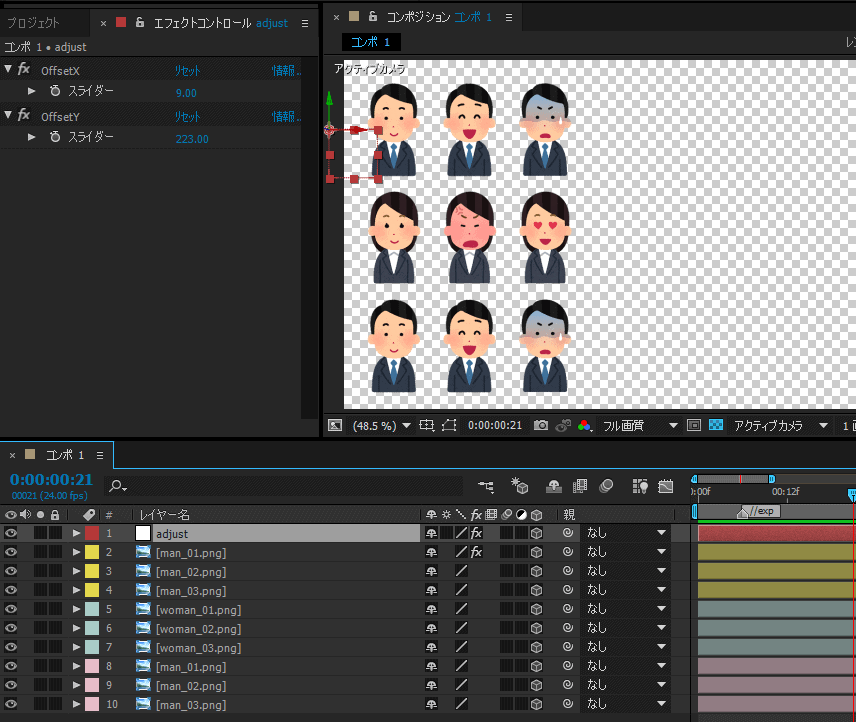Switch to the プロジェクト panel tab
The width and height of the screenshot is (856, 722).
(x=34, y=22)
